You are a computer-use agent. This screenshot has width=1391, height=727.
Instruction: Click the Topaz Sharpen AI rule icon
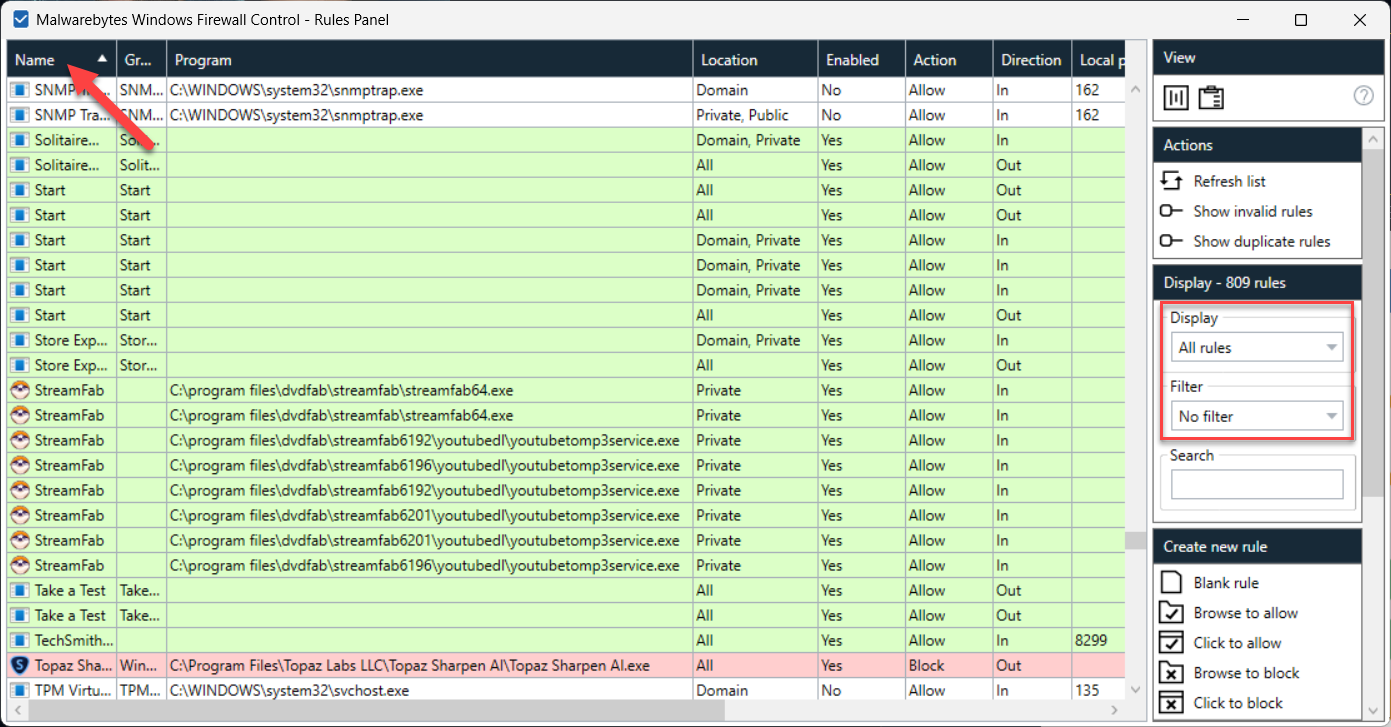19,665
